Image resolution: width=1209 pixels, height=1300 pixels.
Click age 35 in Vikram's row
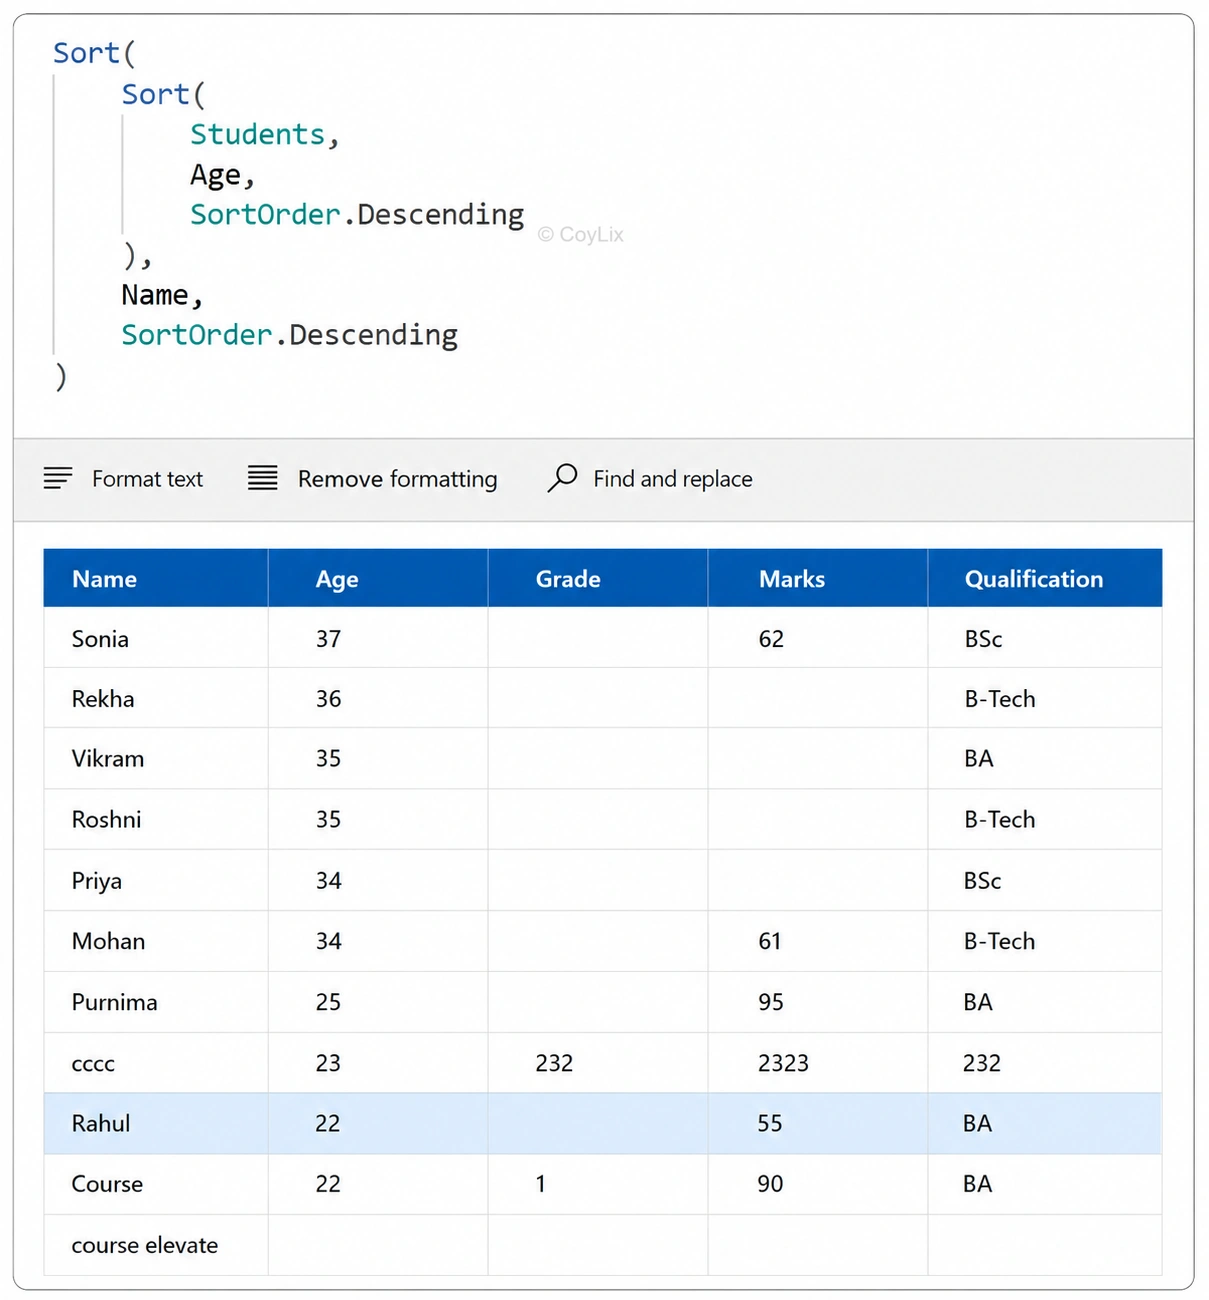click(x=328, y=759)
